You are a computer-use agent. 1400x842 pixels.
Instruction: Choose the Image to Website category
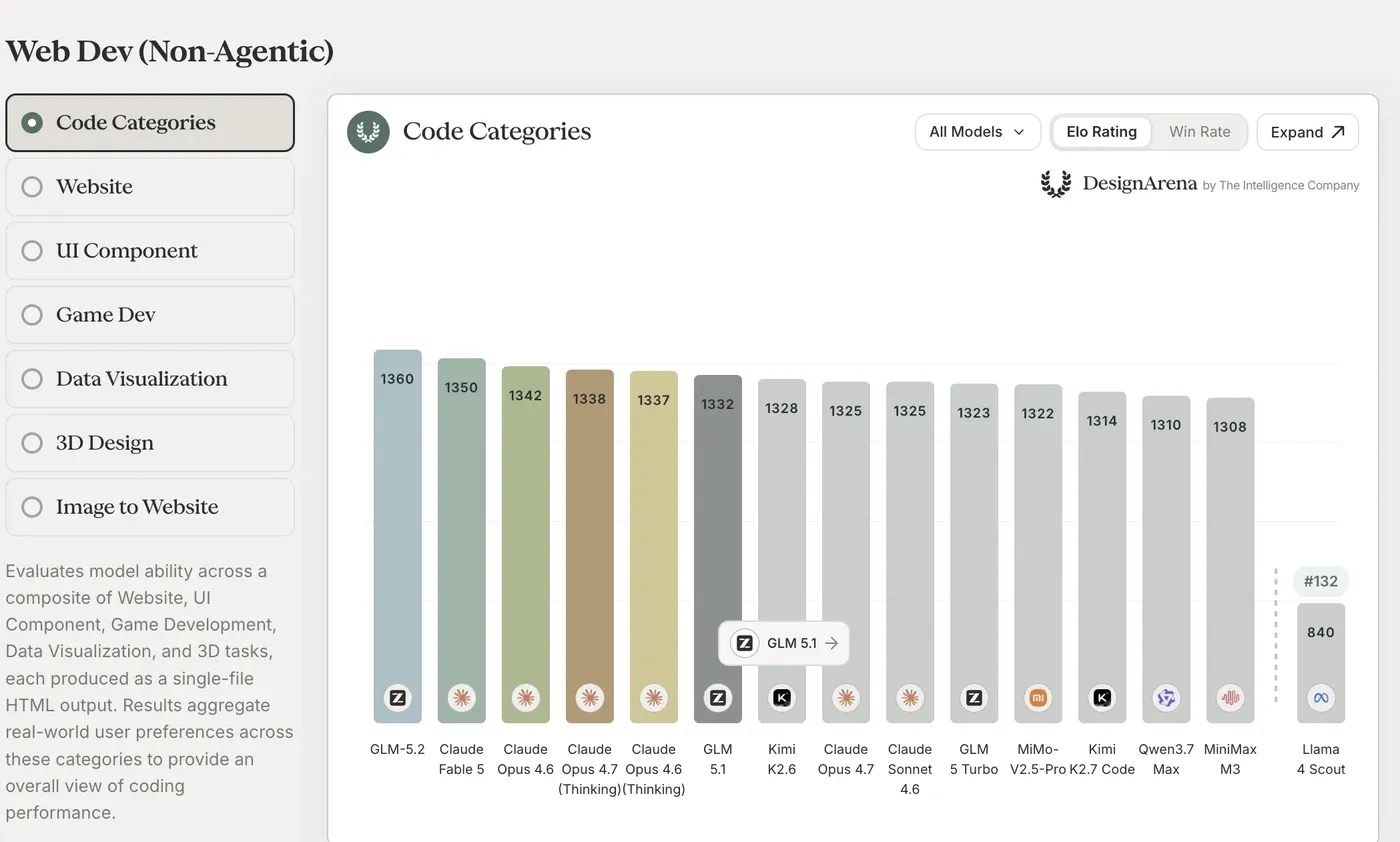pyautogui.click(x=150, y=507)
